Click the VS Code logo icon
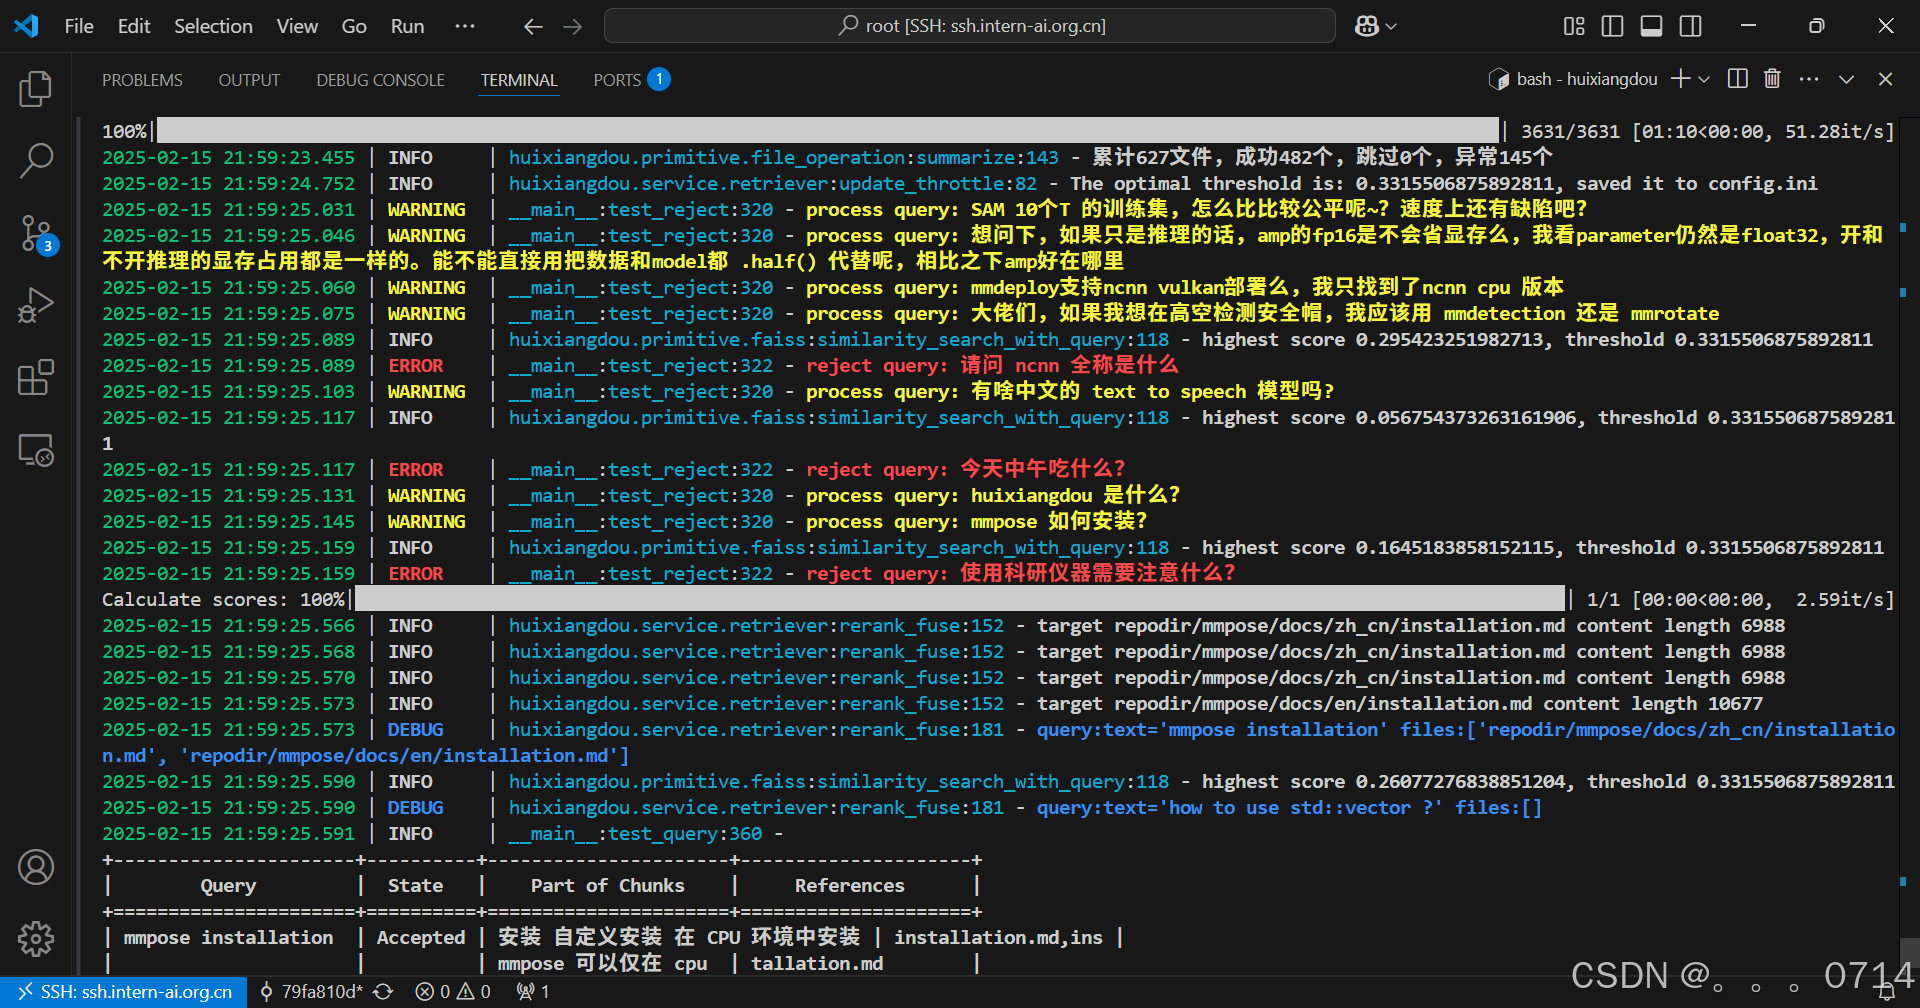The image size is (1920, 1008). (x=27, y=26)
